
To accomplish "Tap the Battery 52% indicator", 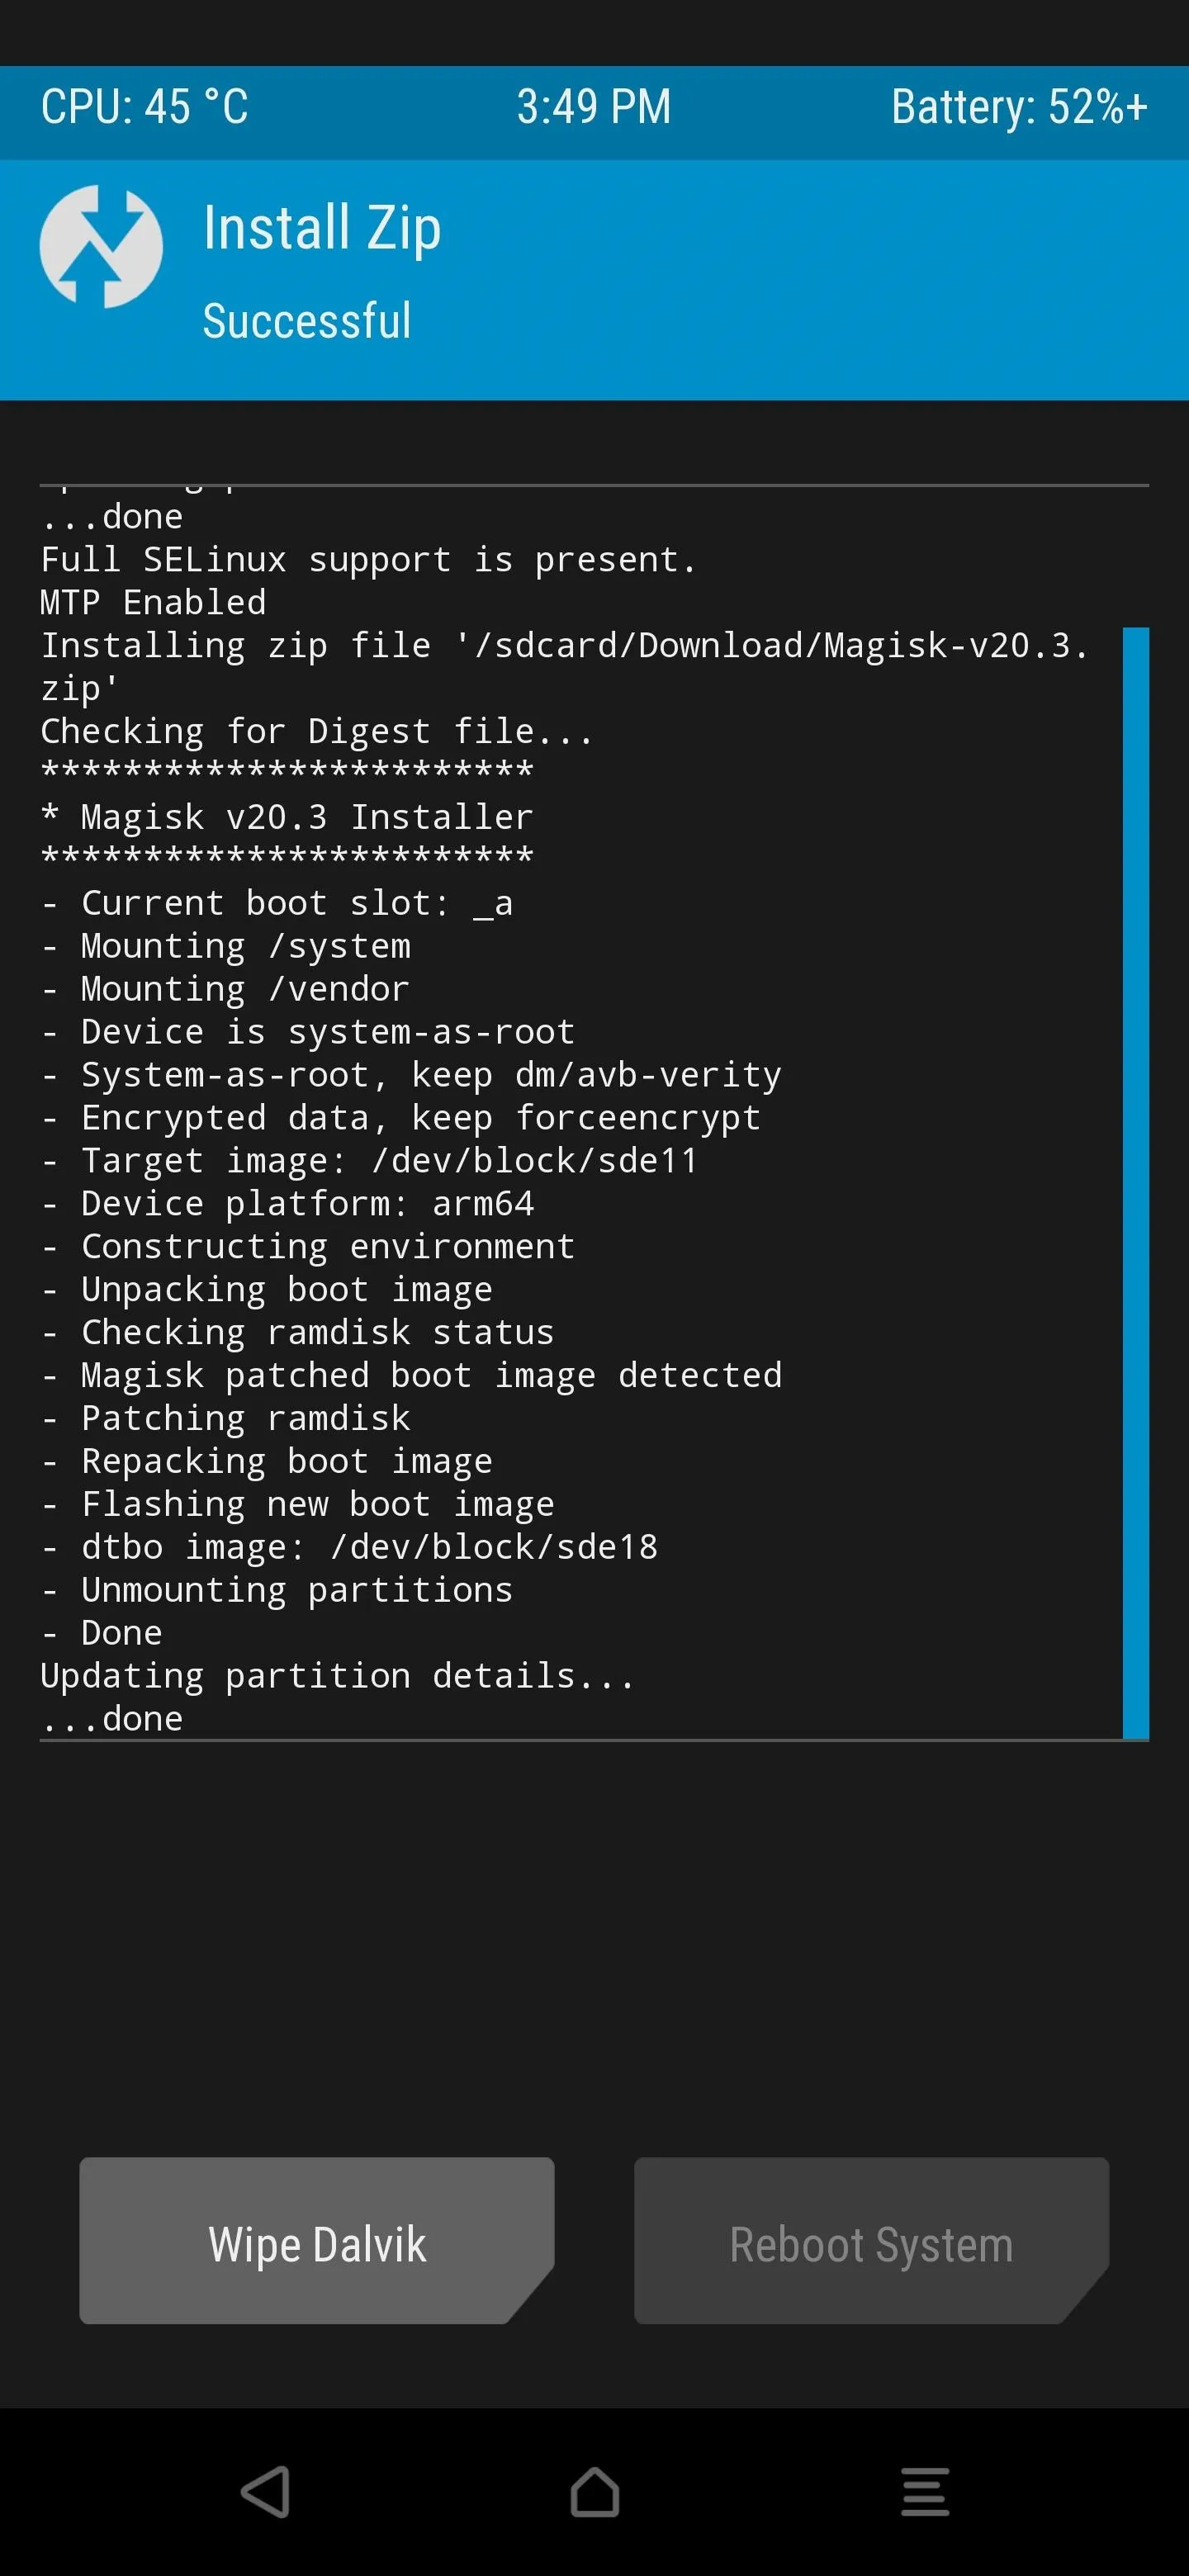I will [x=1019, y=107].
